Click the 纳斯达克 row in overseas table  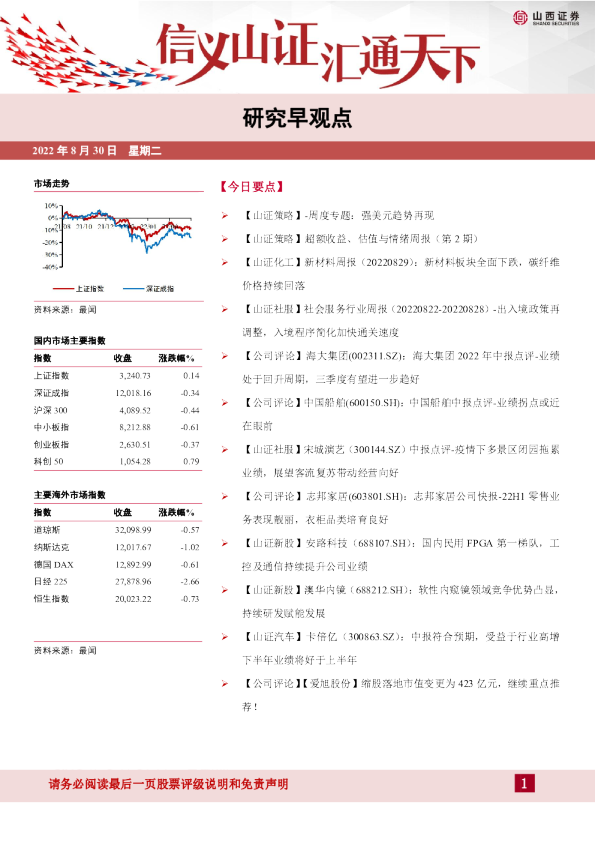coord(117,547)
